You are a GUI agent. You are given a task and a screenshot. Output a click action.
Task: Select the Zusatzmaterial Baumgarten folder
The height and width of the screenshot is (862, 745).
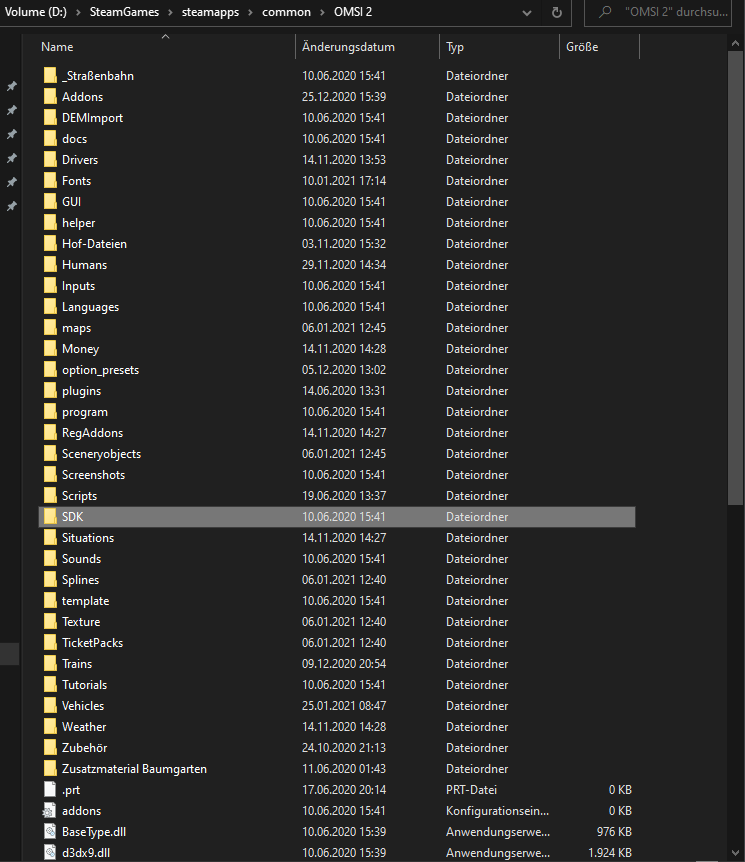[x=134, y=769]
